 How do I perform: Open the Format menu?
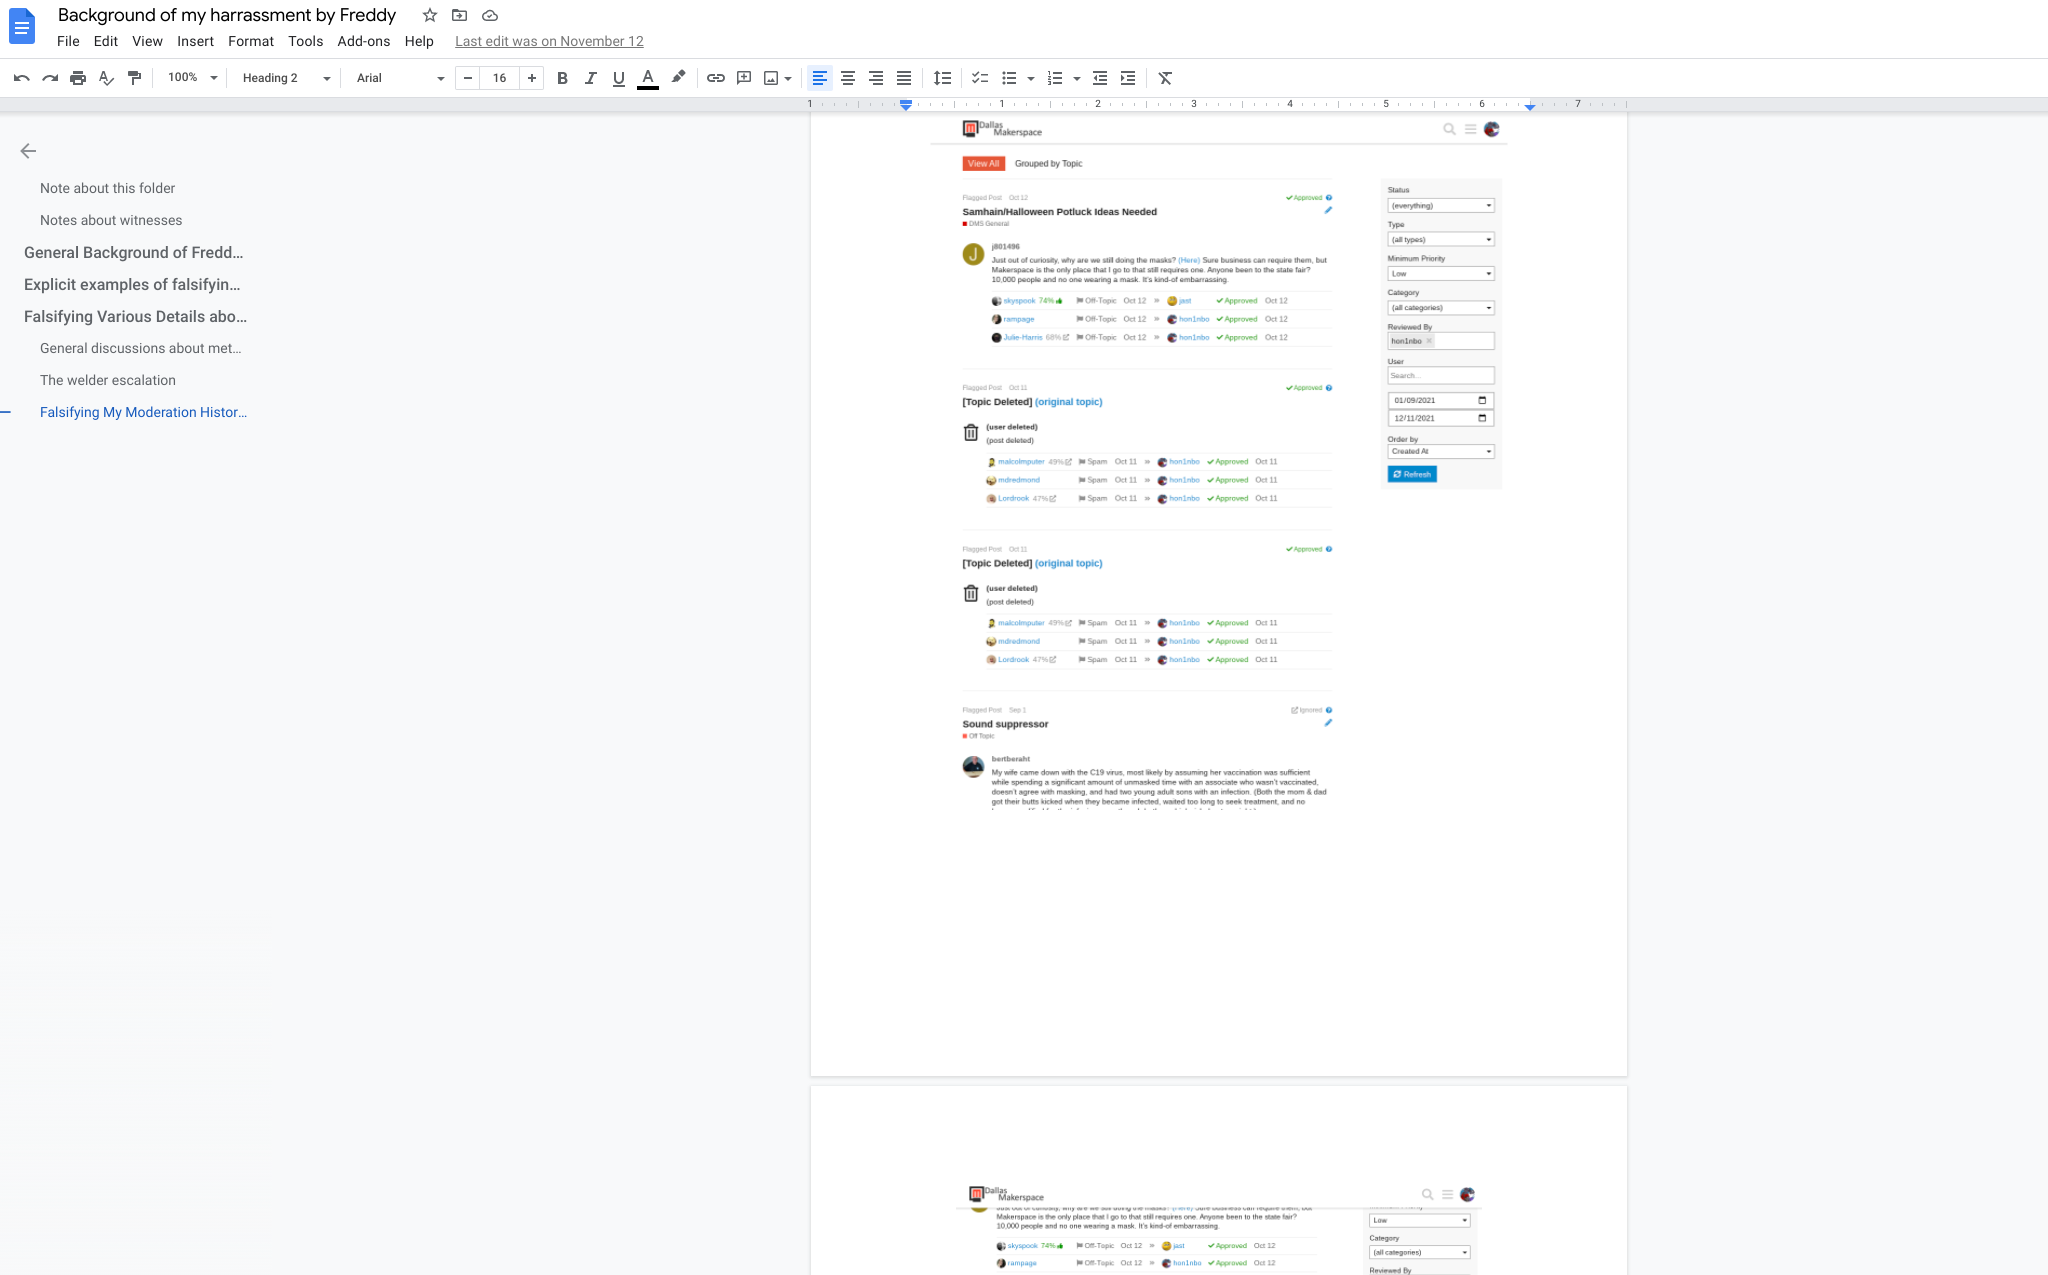pyautogui.click(x=250, y=41)
